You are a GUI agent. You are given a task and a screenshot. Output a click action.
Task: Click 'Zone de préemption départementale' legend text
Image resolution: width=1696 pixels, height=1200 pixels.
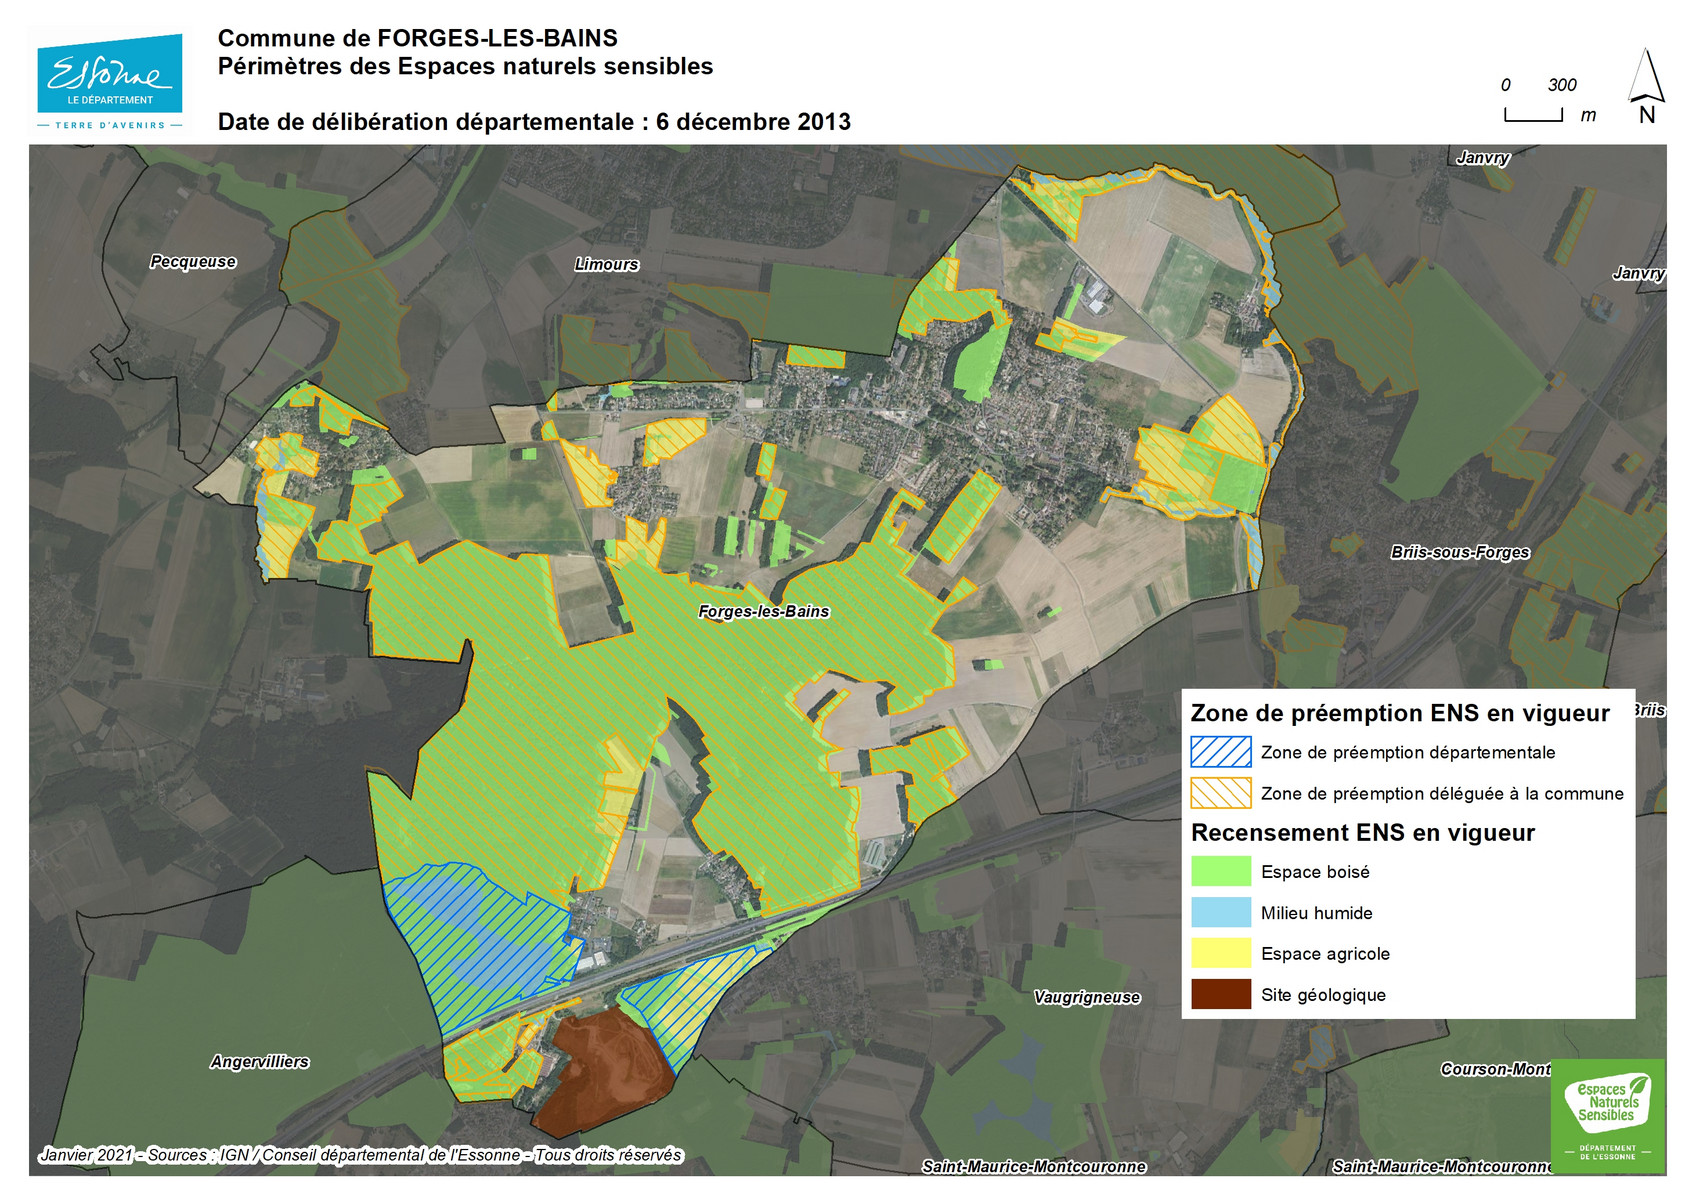[1408, 752]
